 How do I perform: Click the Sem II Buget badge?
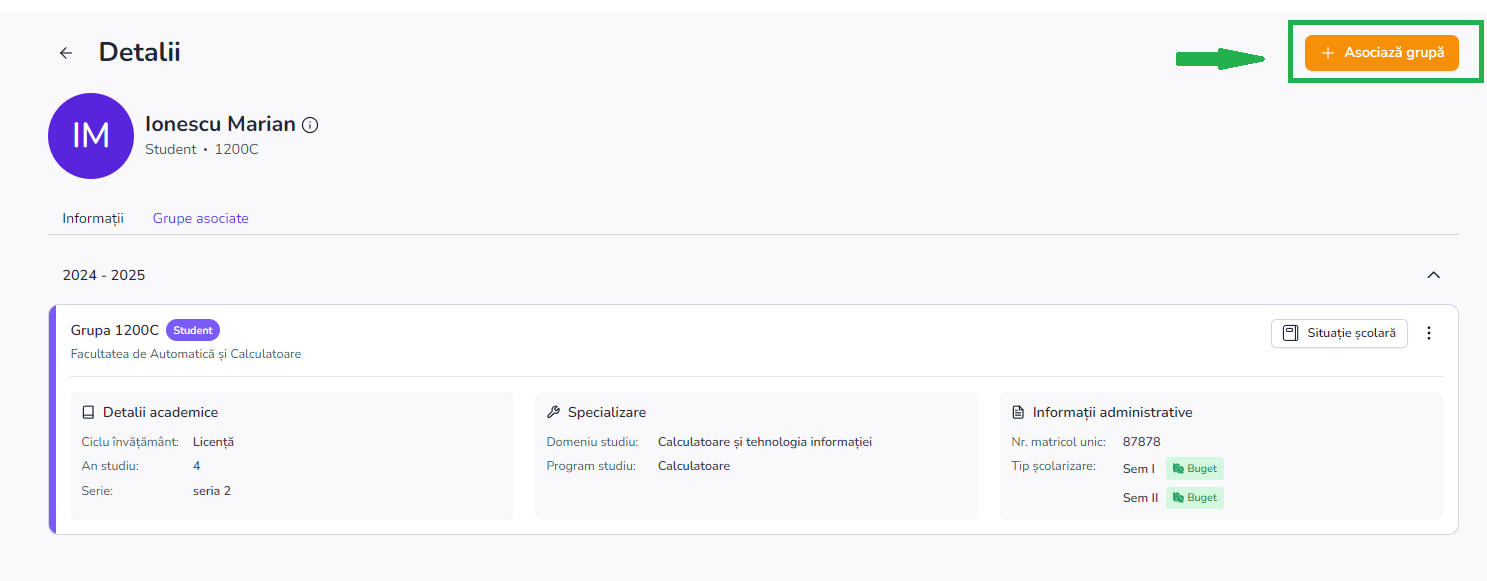[x=1194, y=497]
